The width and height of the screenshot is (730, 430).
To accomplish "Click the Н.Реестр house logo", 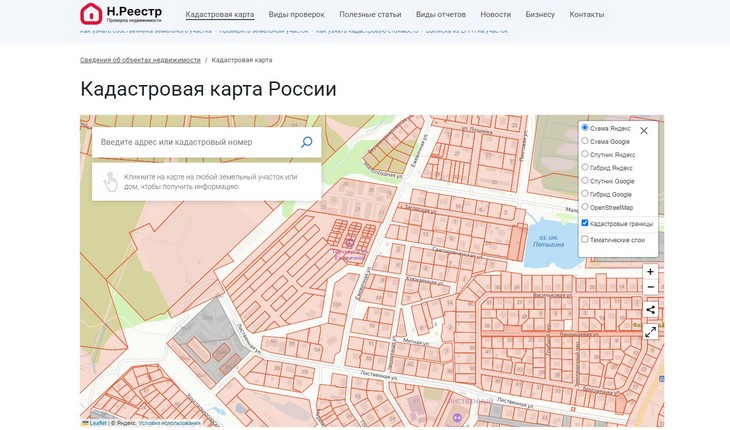I will pyautogui.click(x=92, y=14).
